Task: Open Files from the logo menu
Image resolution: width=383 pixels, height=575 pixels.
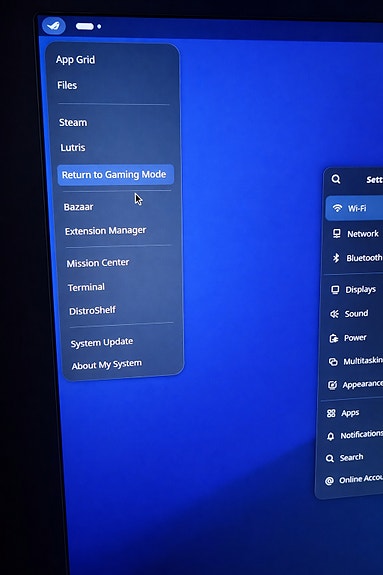Action: pyautogui.click(x=67, y=85)
